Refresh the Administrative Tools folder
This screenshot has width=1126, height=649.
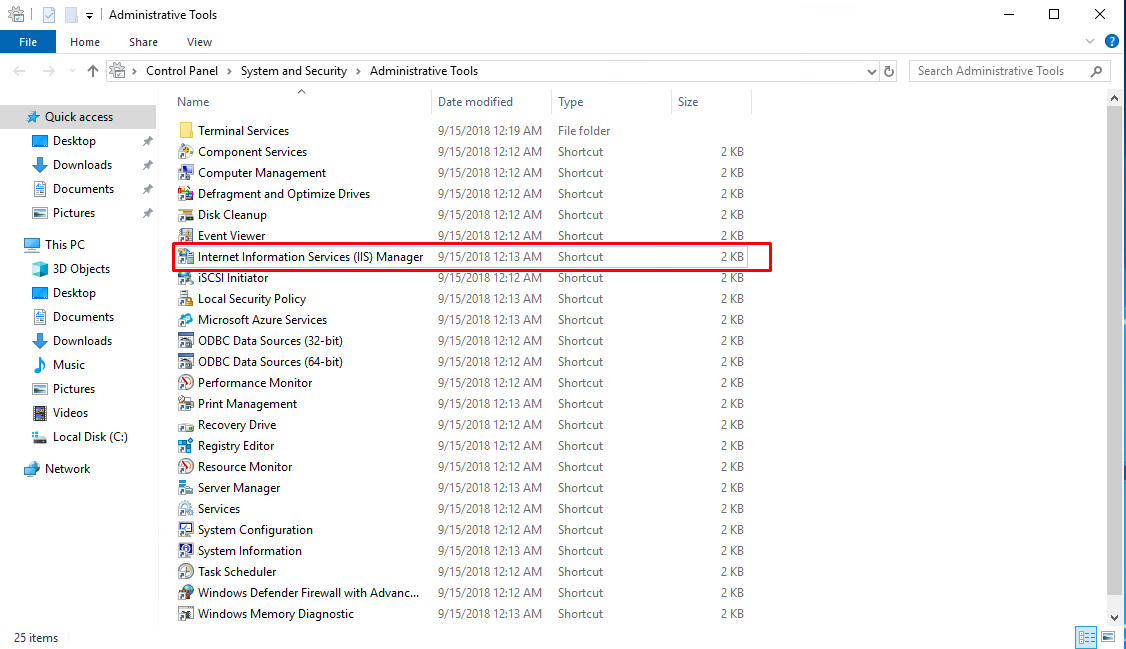pyautogui.click(x=889, y=71)
